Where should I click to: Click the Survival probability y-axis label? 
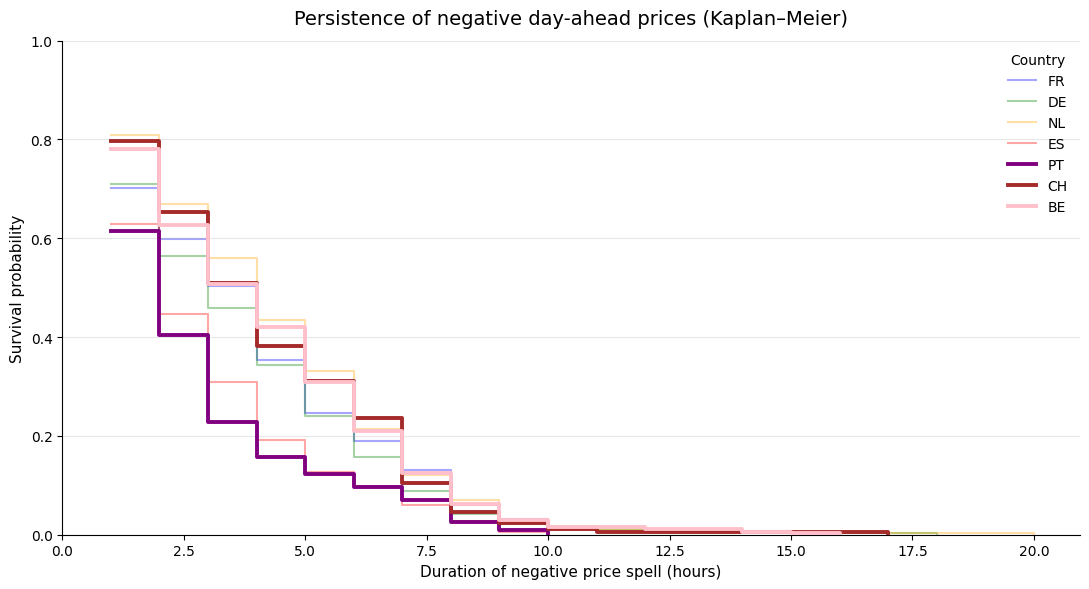(17, 288)
